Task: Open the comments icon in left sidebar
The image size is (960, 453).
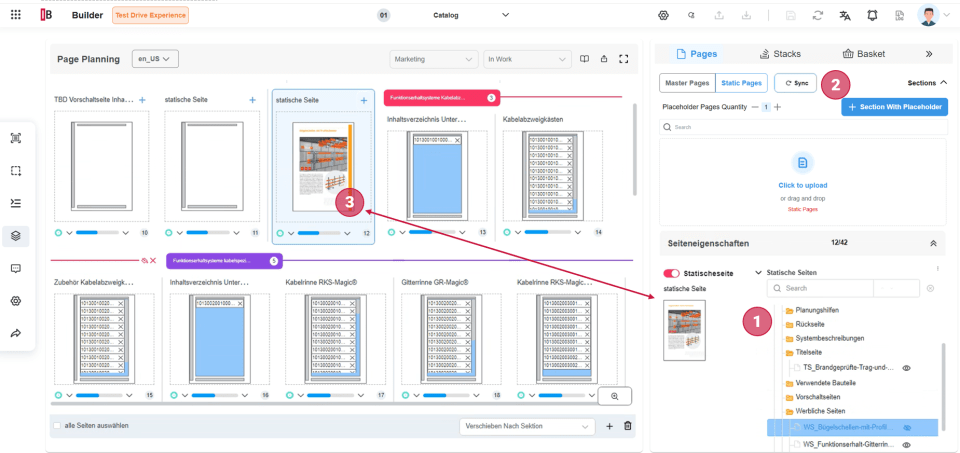Action: [x=16, y=269]
